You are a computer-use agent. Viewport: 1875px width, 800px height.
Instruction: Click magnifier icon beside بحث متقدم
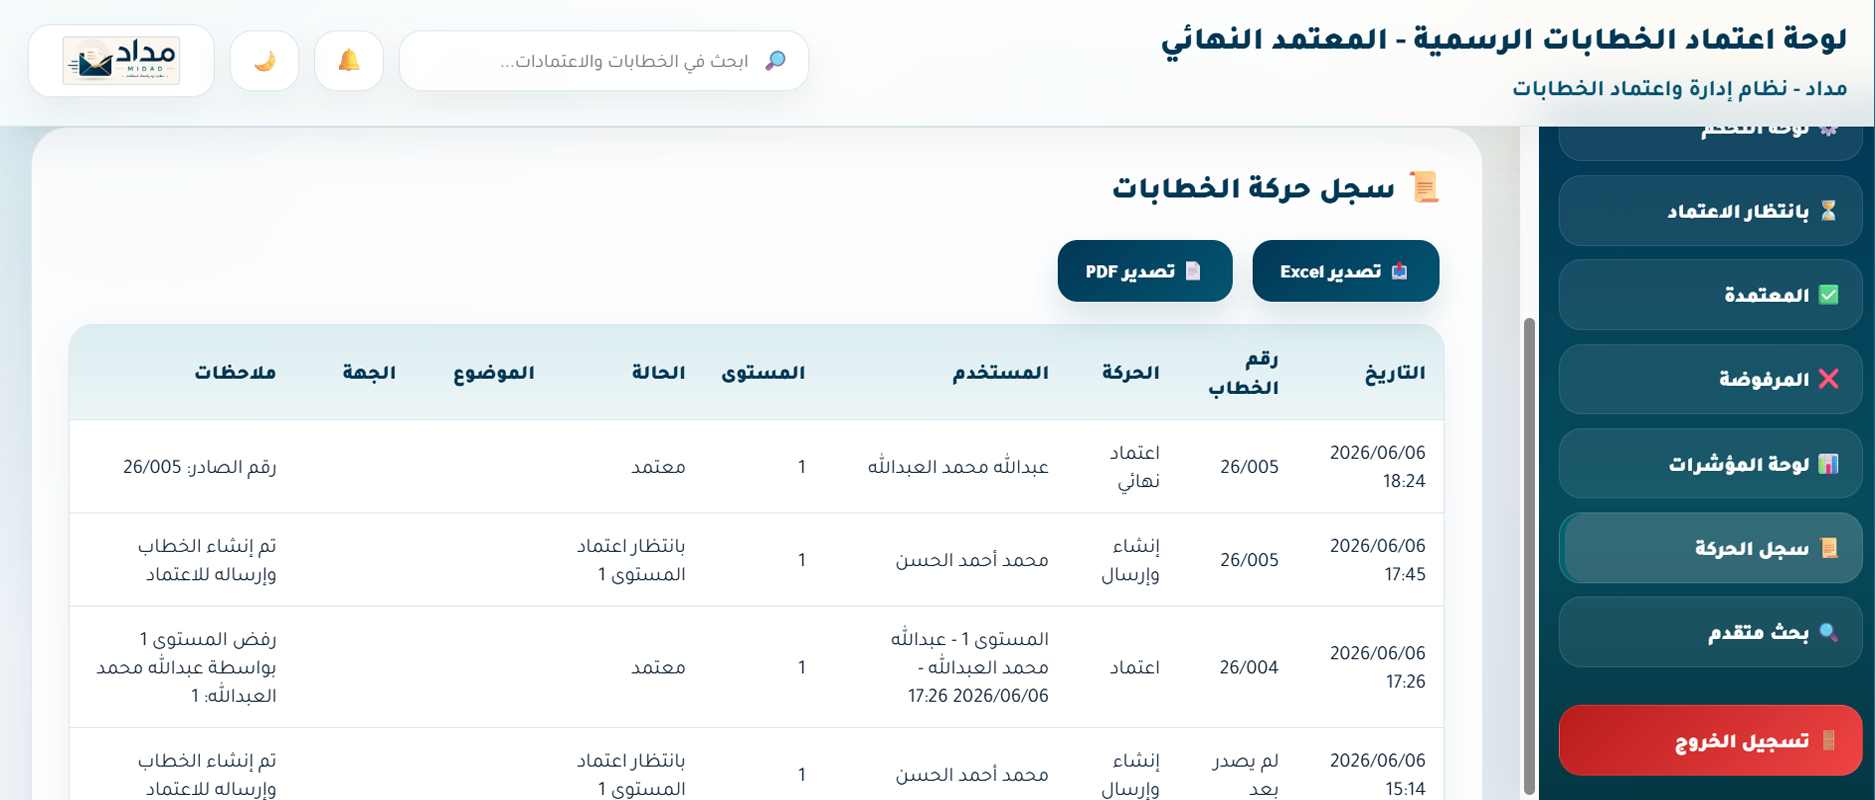[x=1828, y=632]
